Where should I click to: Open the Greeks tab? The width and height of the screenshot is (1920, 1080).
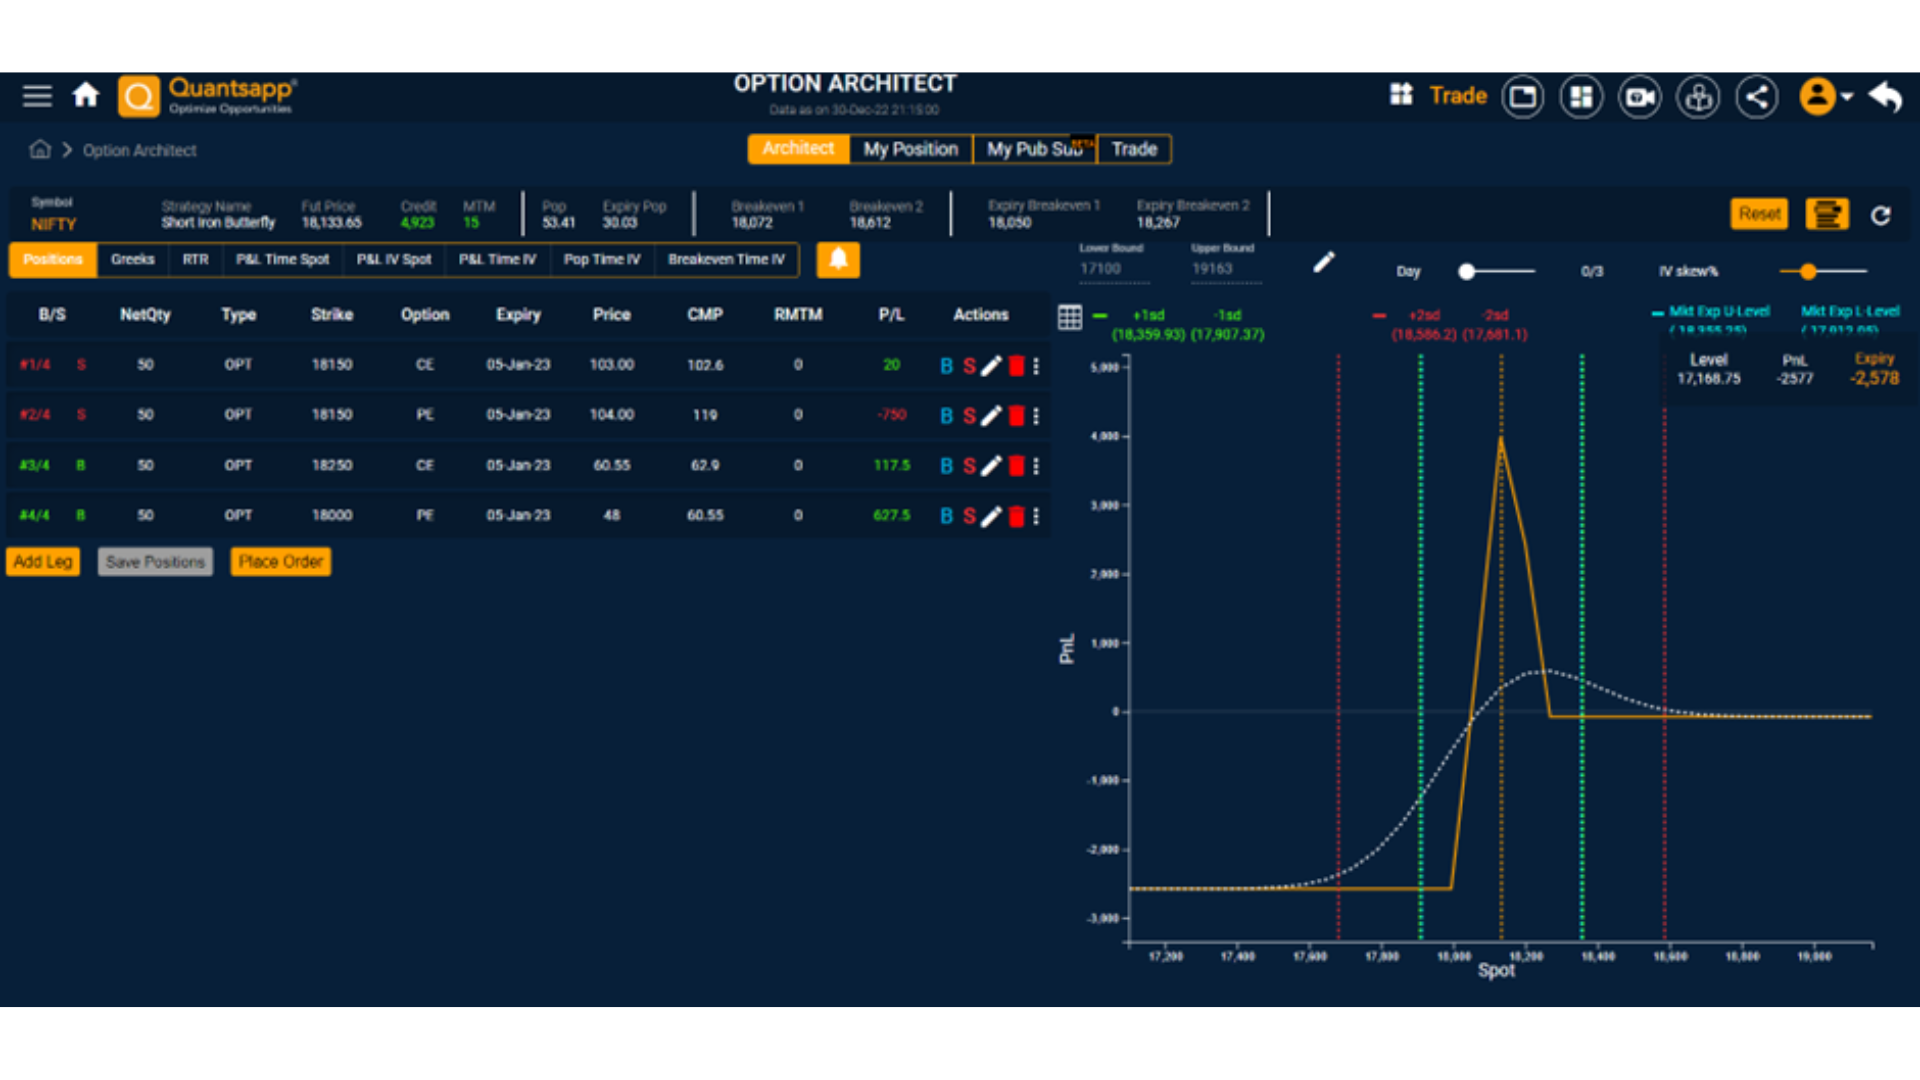tap(132, 260)
